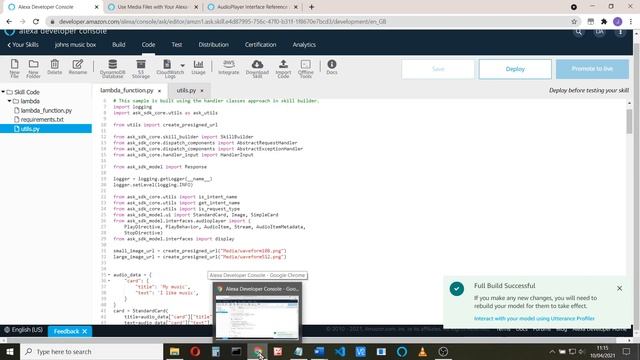Dismiss the Full Build Successful notification
The height and width of the screenshot is (360, 640).
coord(620,288)
